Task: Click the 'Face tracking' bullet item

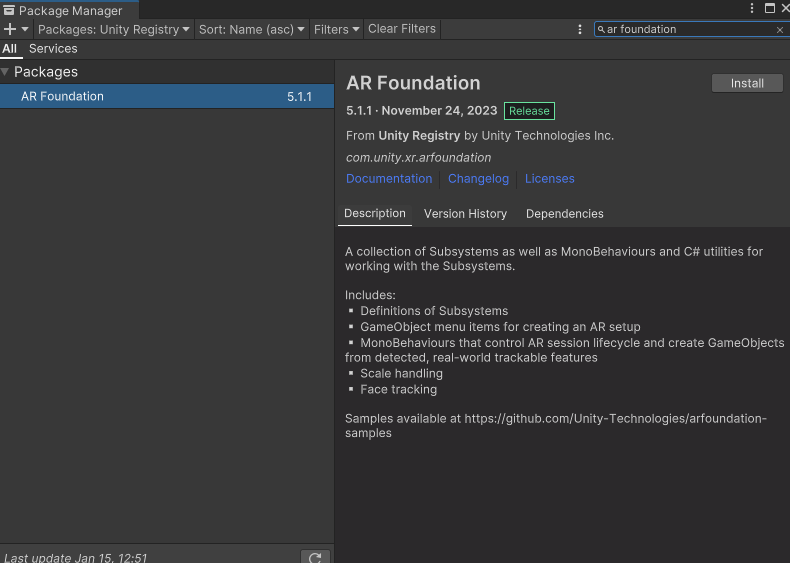Action: coord(398,389)
